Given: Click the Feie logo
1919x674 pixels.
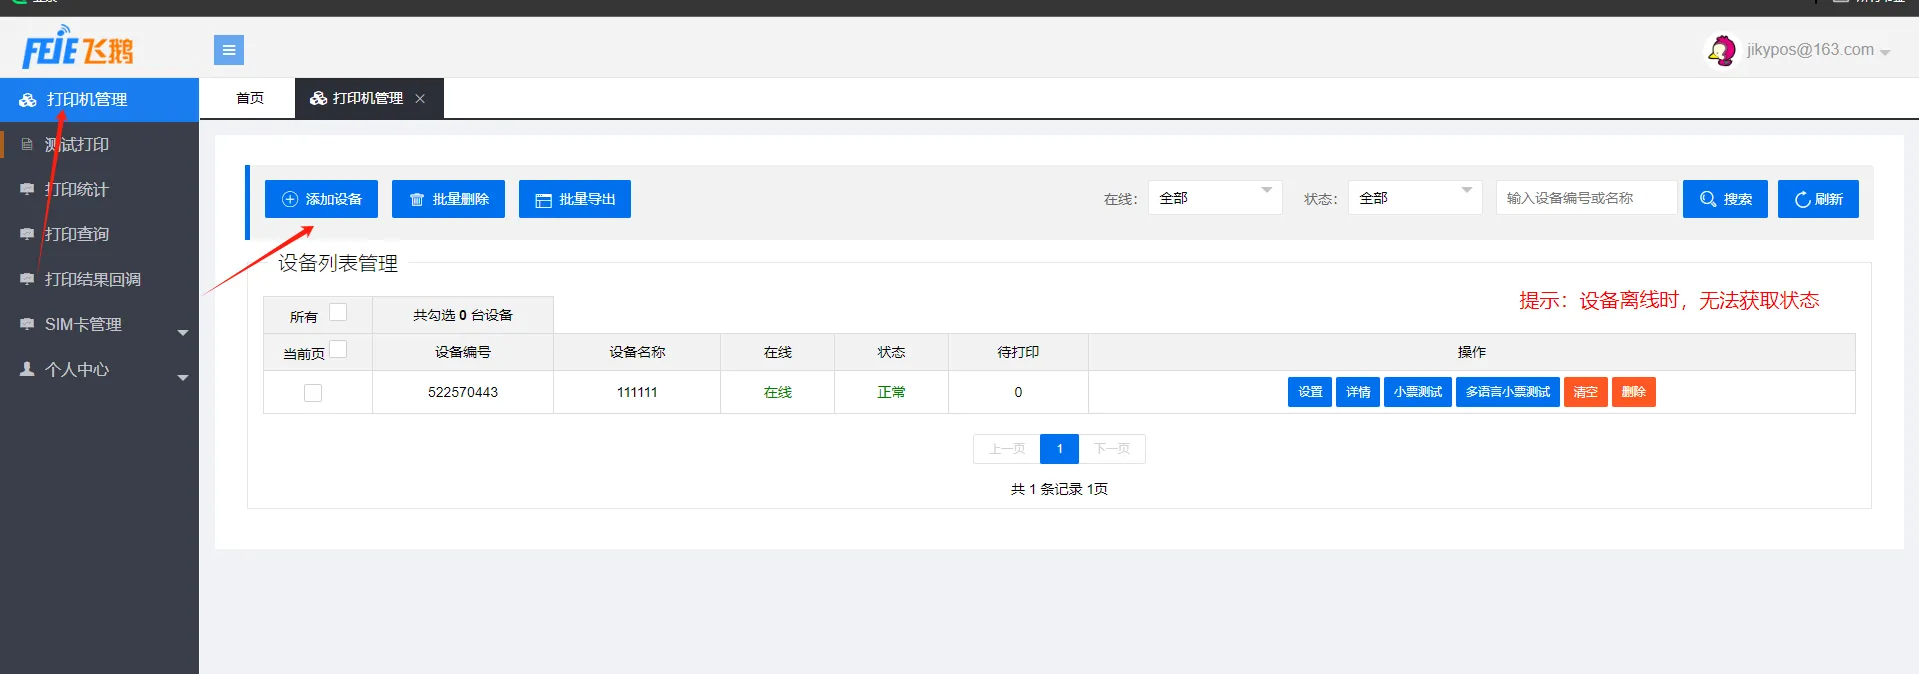Looking at the screenshot, I should click(x=78, y=48).
